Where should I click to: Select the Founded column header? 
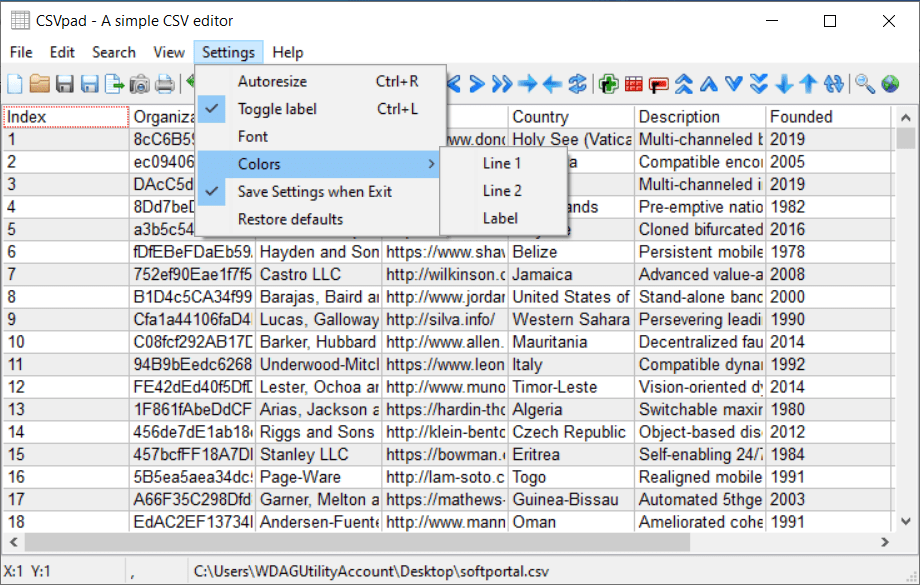[x=828, y=117]
